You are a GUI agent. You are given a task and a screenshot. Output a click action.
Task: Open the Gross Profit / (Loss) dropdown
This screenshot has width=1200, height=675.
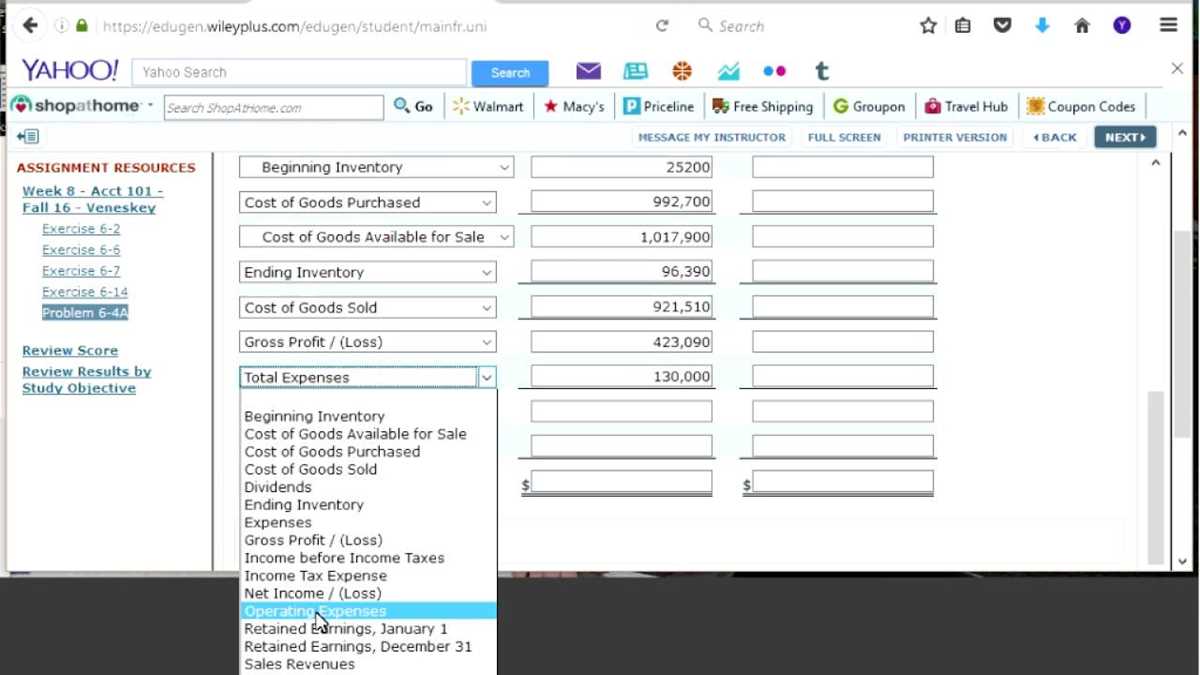[x=367, y=342]
